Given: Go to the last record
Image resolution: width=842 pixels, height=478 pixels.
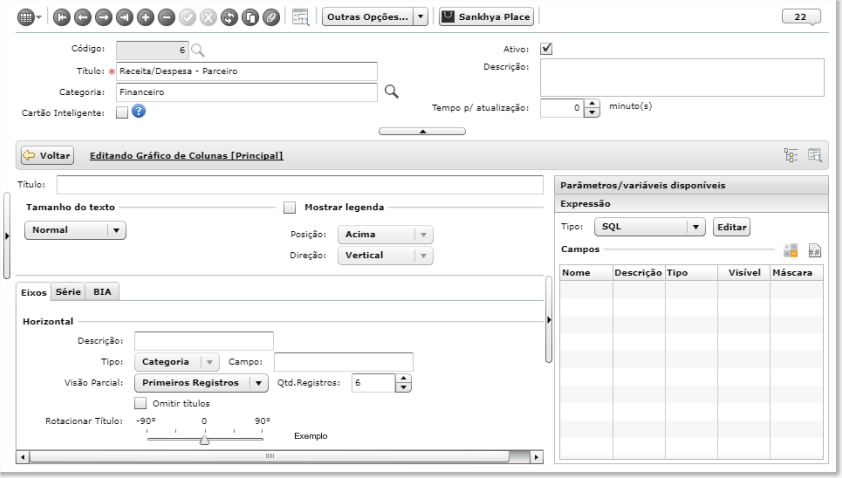Looking at the screenshot, I should [x=125, y=18].
